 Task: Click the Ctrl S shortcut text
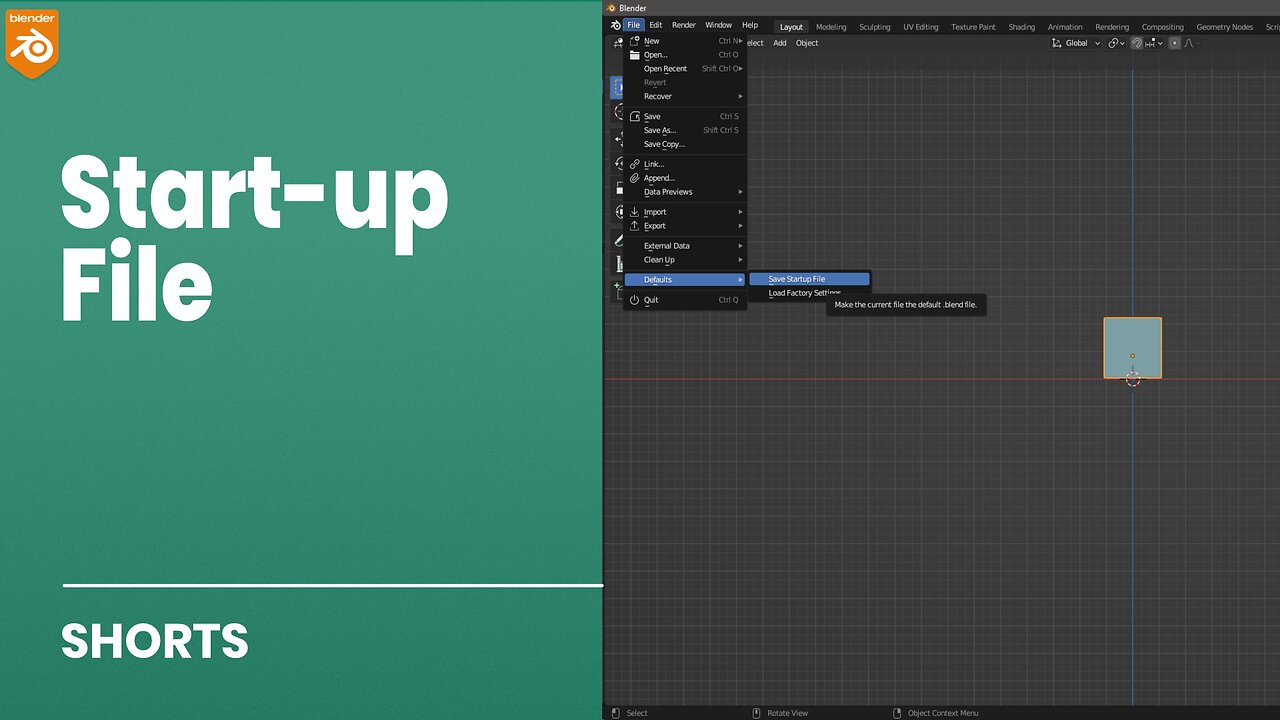coord(729,116)
